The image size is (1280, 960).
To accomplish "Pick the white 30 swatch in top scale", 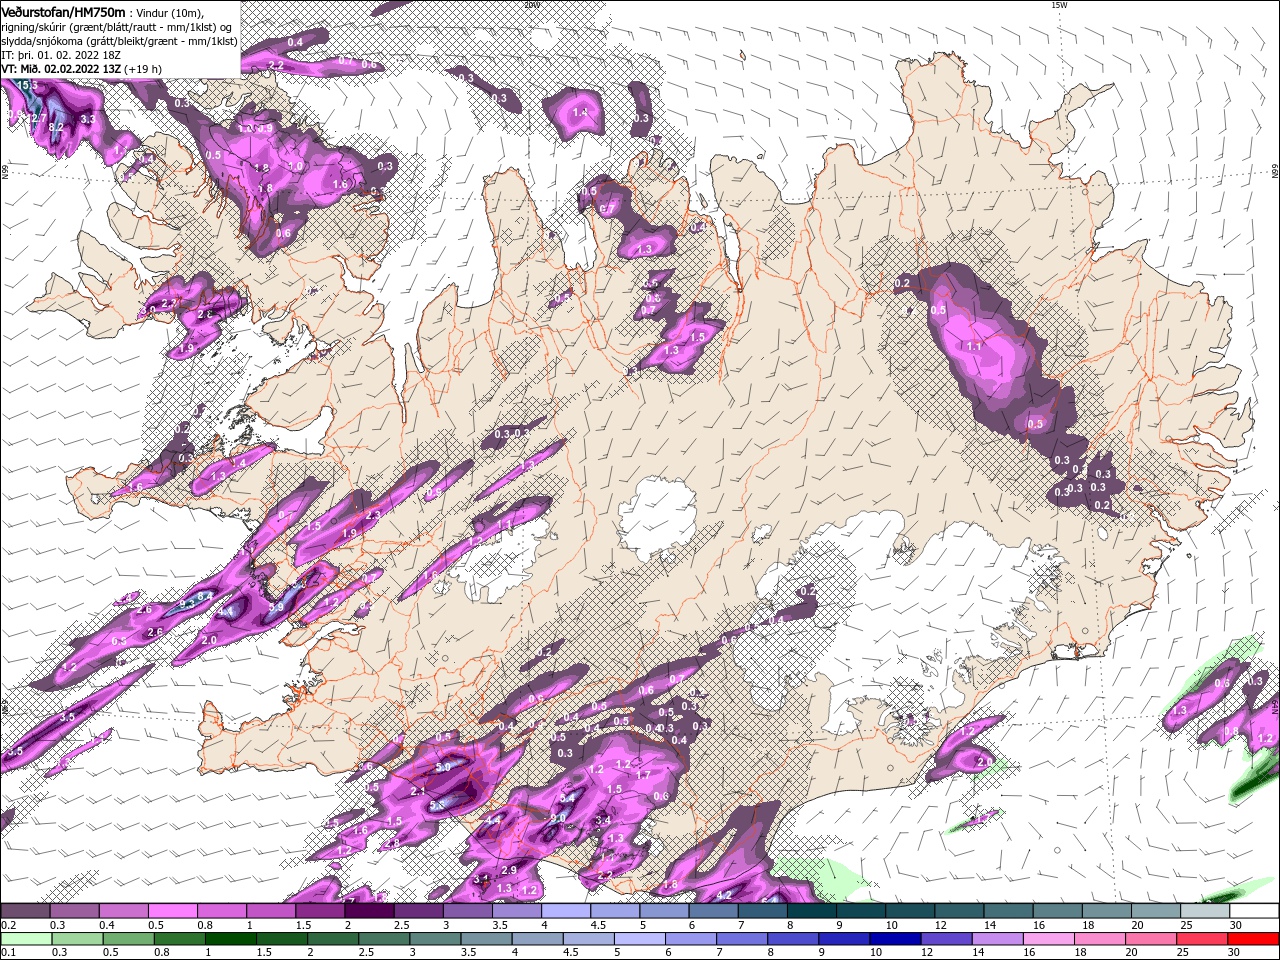I will pyautogui.click(x=1255, y=911).
